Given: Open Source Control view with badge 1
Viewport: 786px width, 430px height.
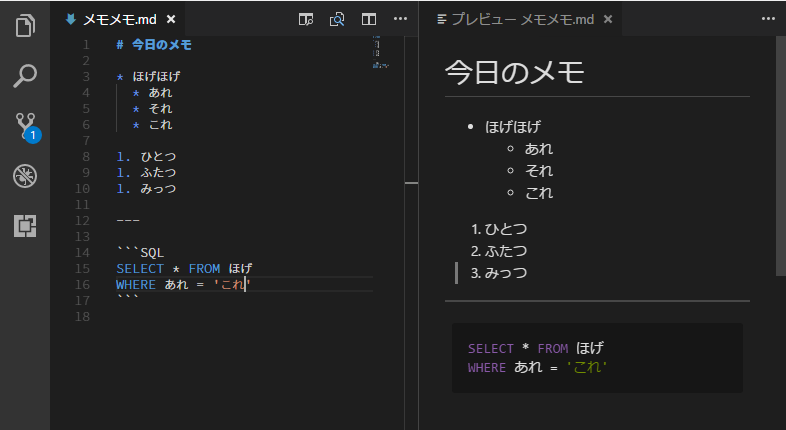Looking at the screenshot, I should 27,127.
